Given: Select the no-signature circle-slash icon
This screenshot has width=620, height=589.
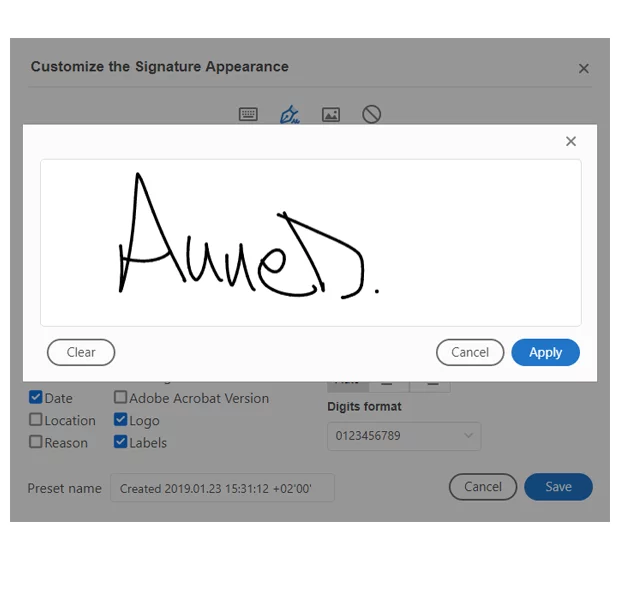Looking at the screenshot, I should coord(371,114).
